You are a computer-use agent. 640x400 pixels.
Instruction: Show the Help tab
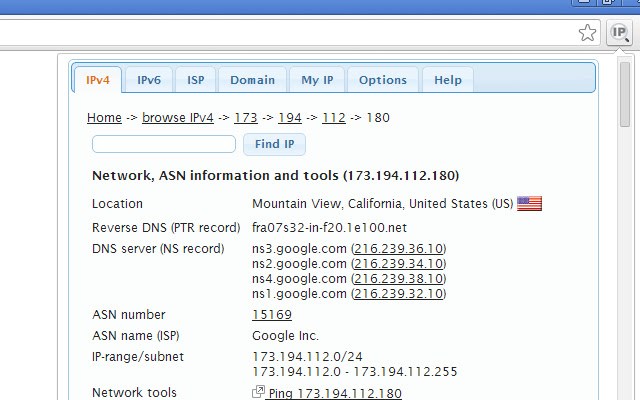pos(448,80)
